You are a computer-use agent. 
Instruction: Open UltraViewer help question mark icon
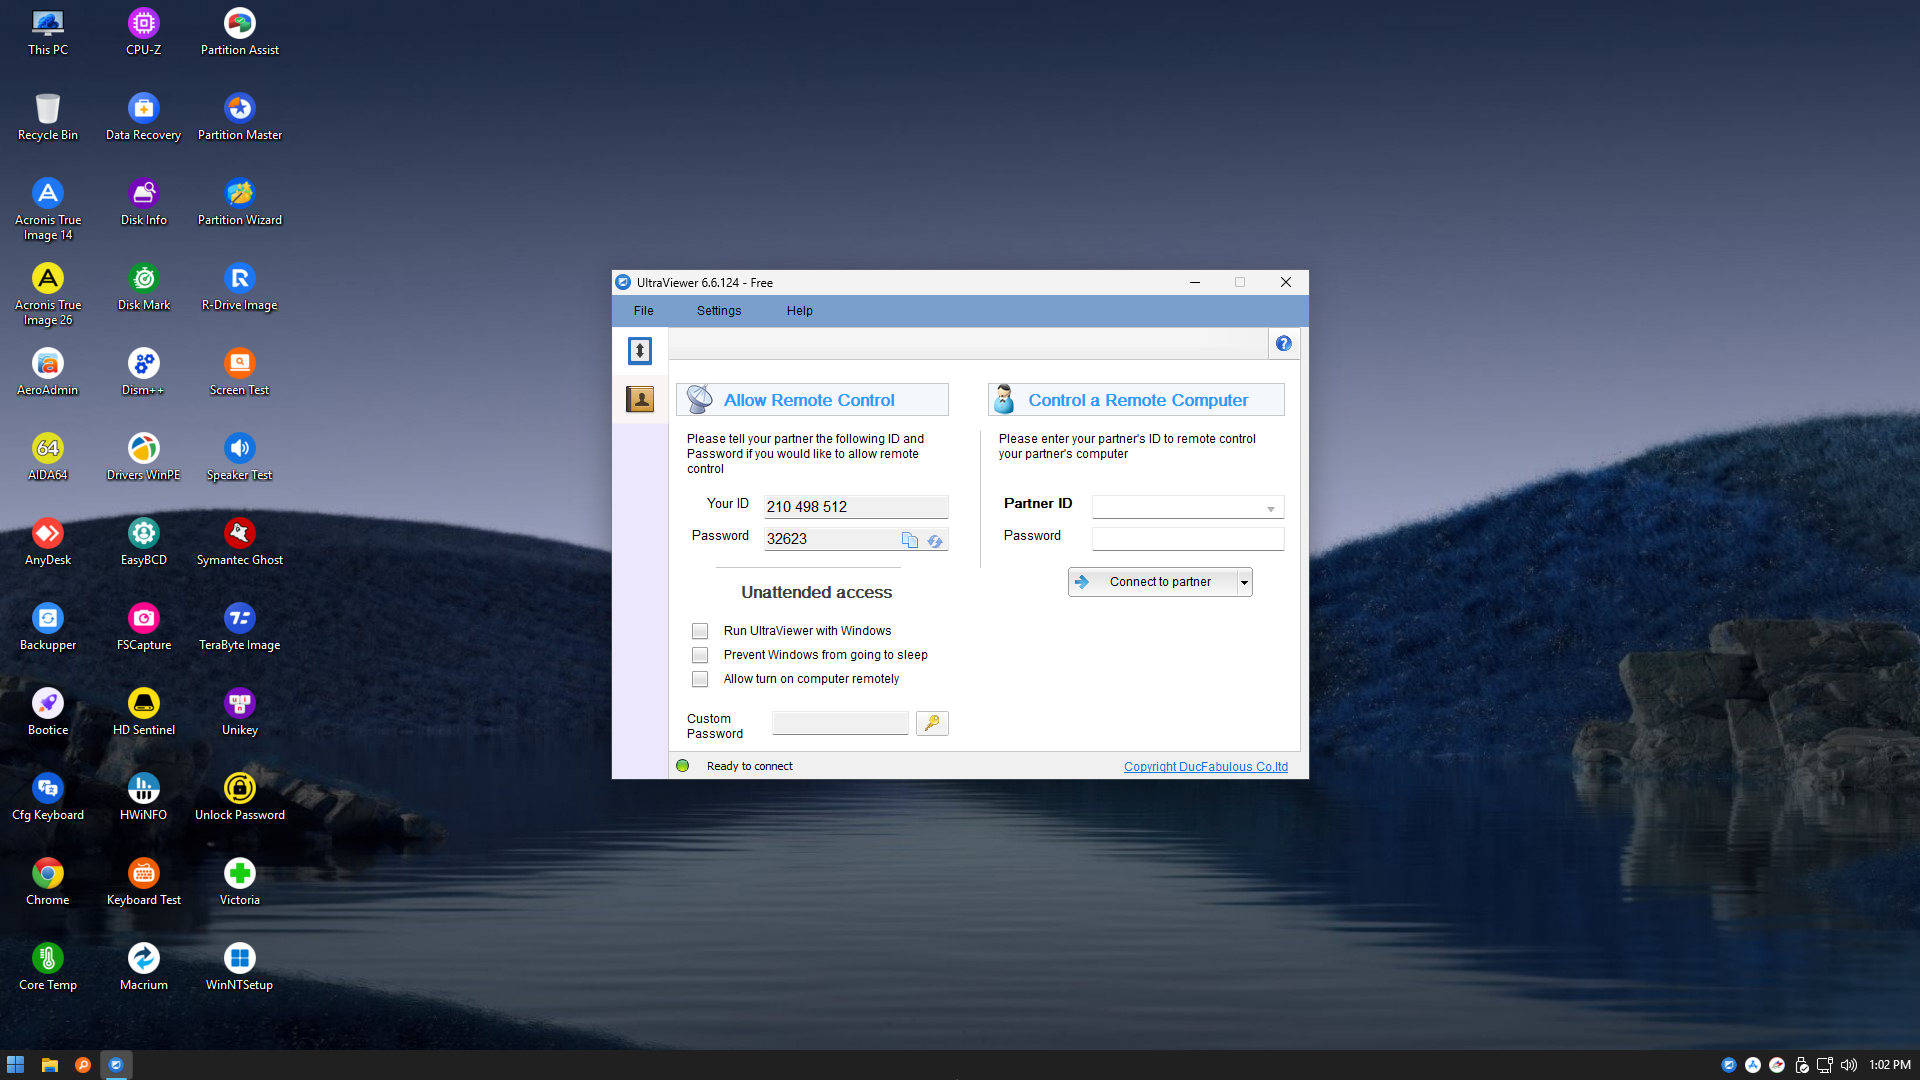[1283, 344]
